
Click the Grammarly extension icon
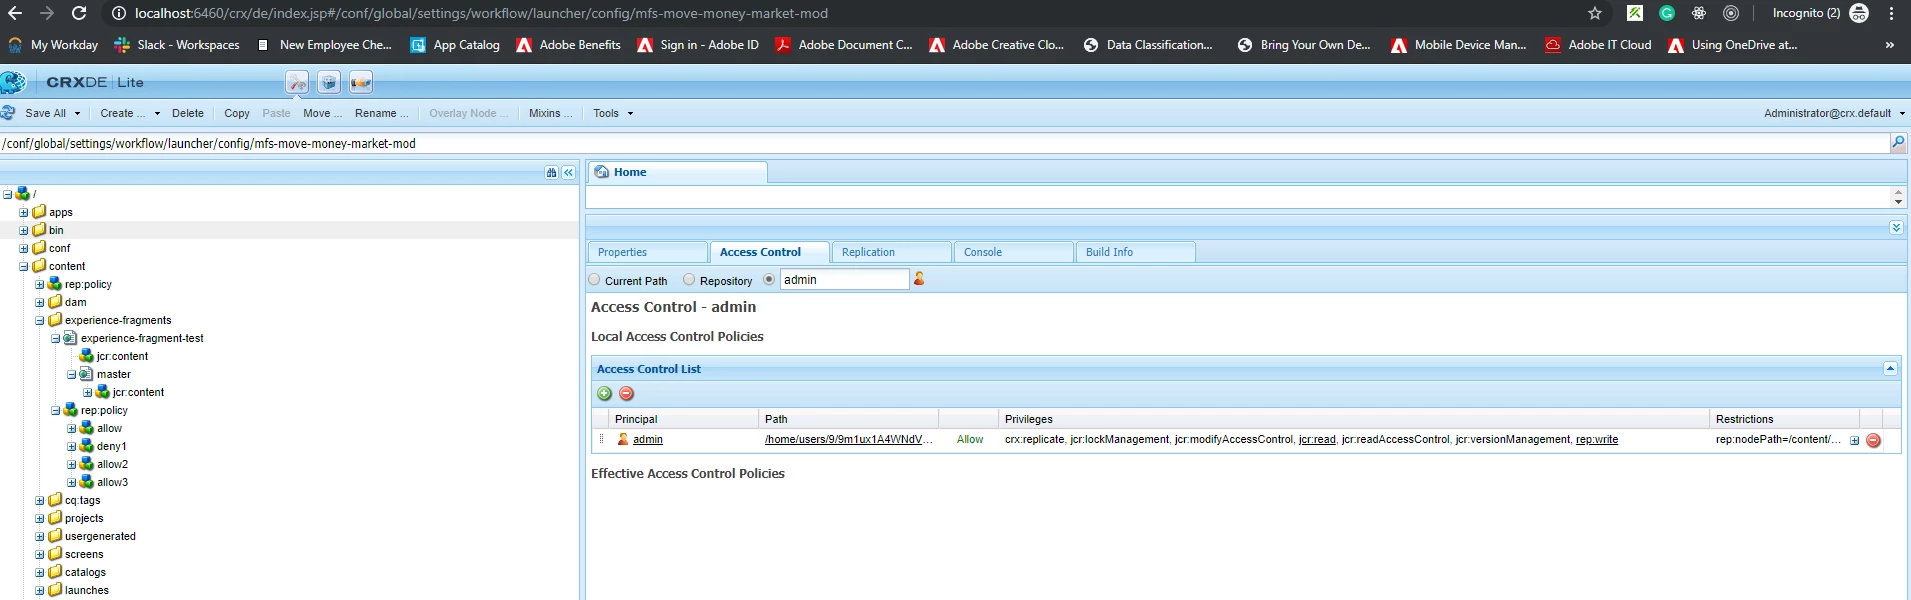tap(1667, 13)
